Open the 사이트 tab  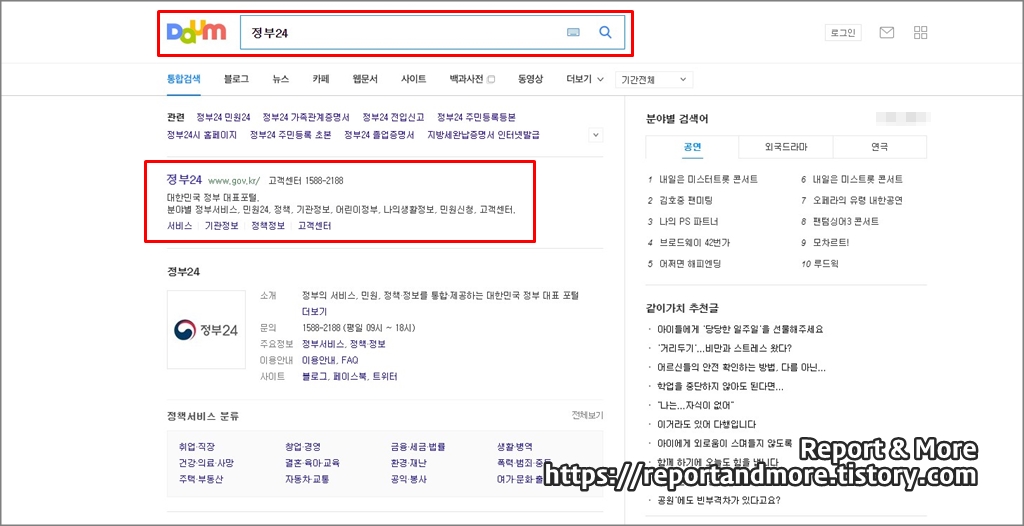413,79
